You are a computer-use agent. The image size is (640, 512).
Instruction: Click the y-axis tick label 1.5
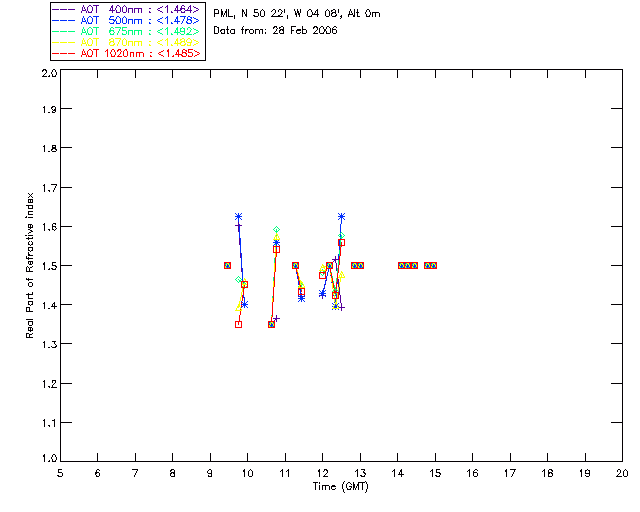49,266
